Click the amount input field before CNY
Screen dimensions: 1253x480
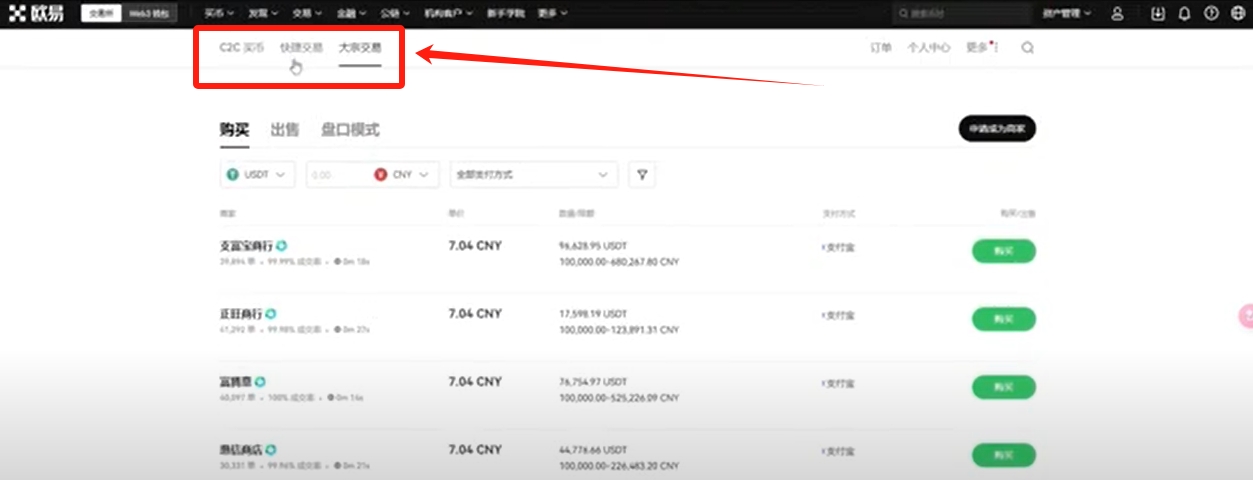click(x=338, y=174)
